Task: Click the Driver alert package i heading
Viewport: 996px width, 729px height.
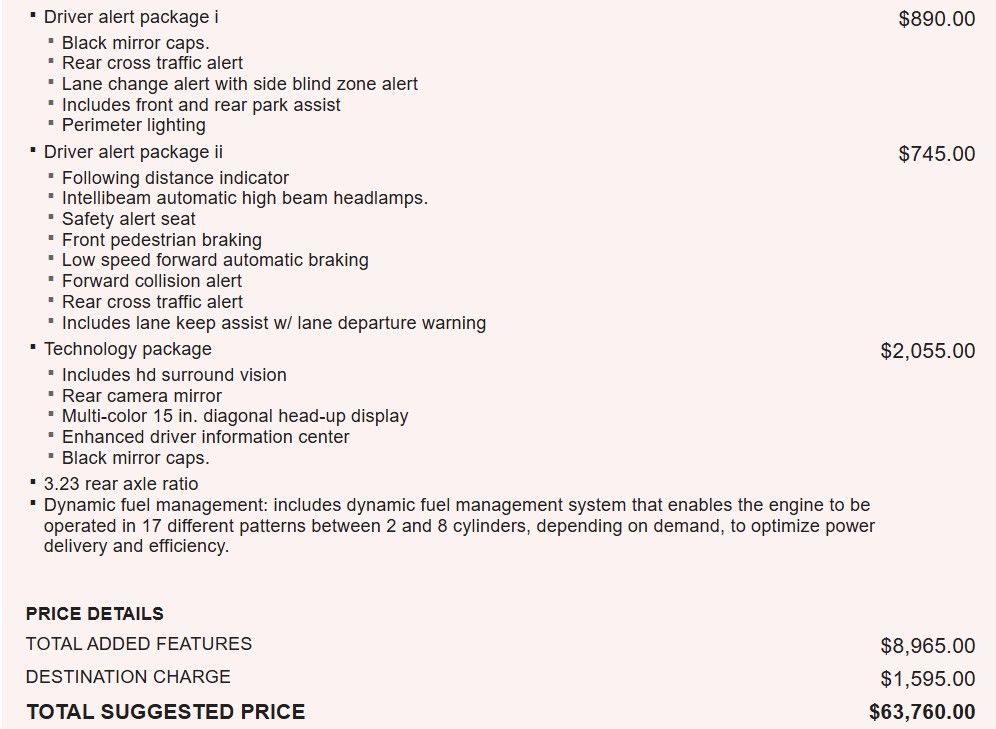Action: (x=131, y=17)
